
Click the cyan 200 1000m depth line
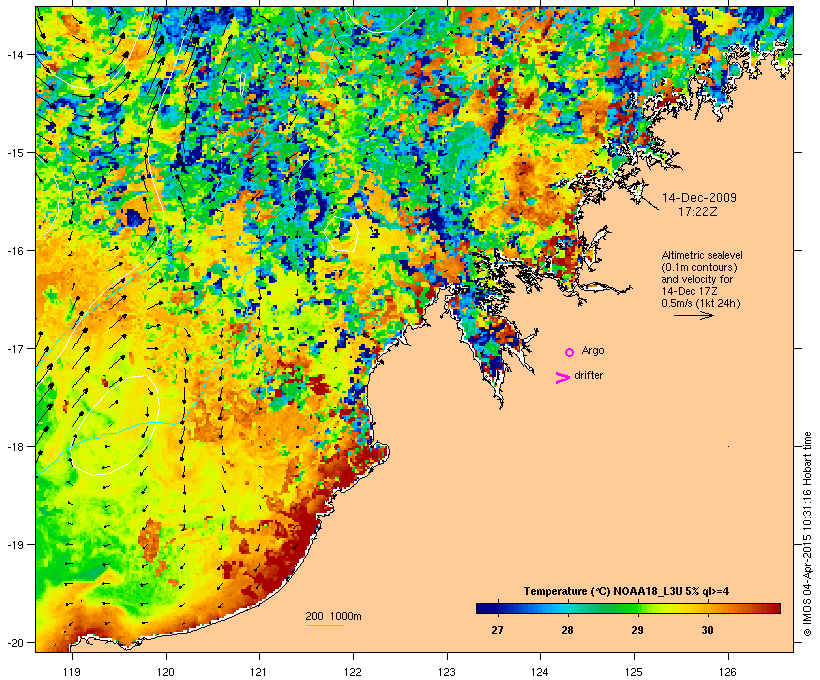pyautogui.click(x=324, y=625)
